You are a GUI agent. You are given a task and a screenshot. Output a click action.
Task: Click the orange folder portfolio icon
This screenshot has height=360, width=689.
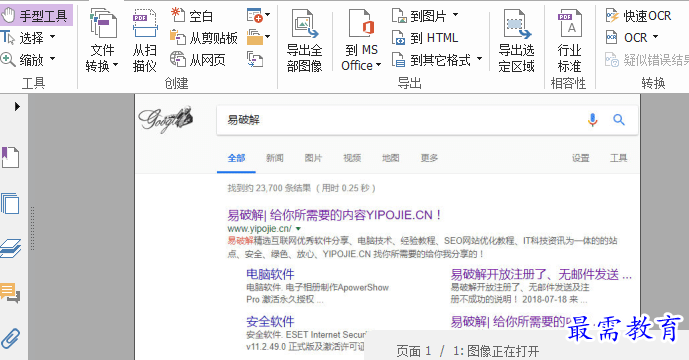point(254,37)
